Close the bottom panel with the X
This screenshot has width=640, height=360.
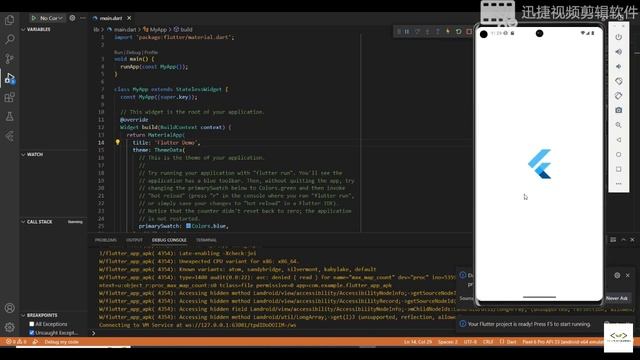point(632,240)
